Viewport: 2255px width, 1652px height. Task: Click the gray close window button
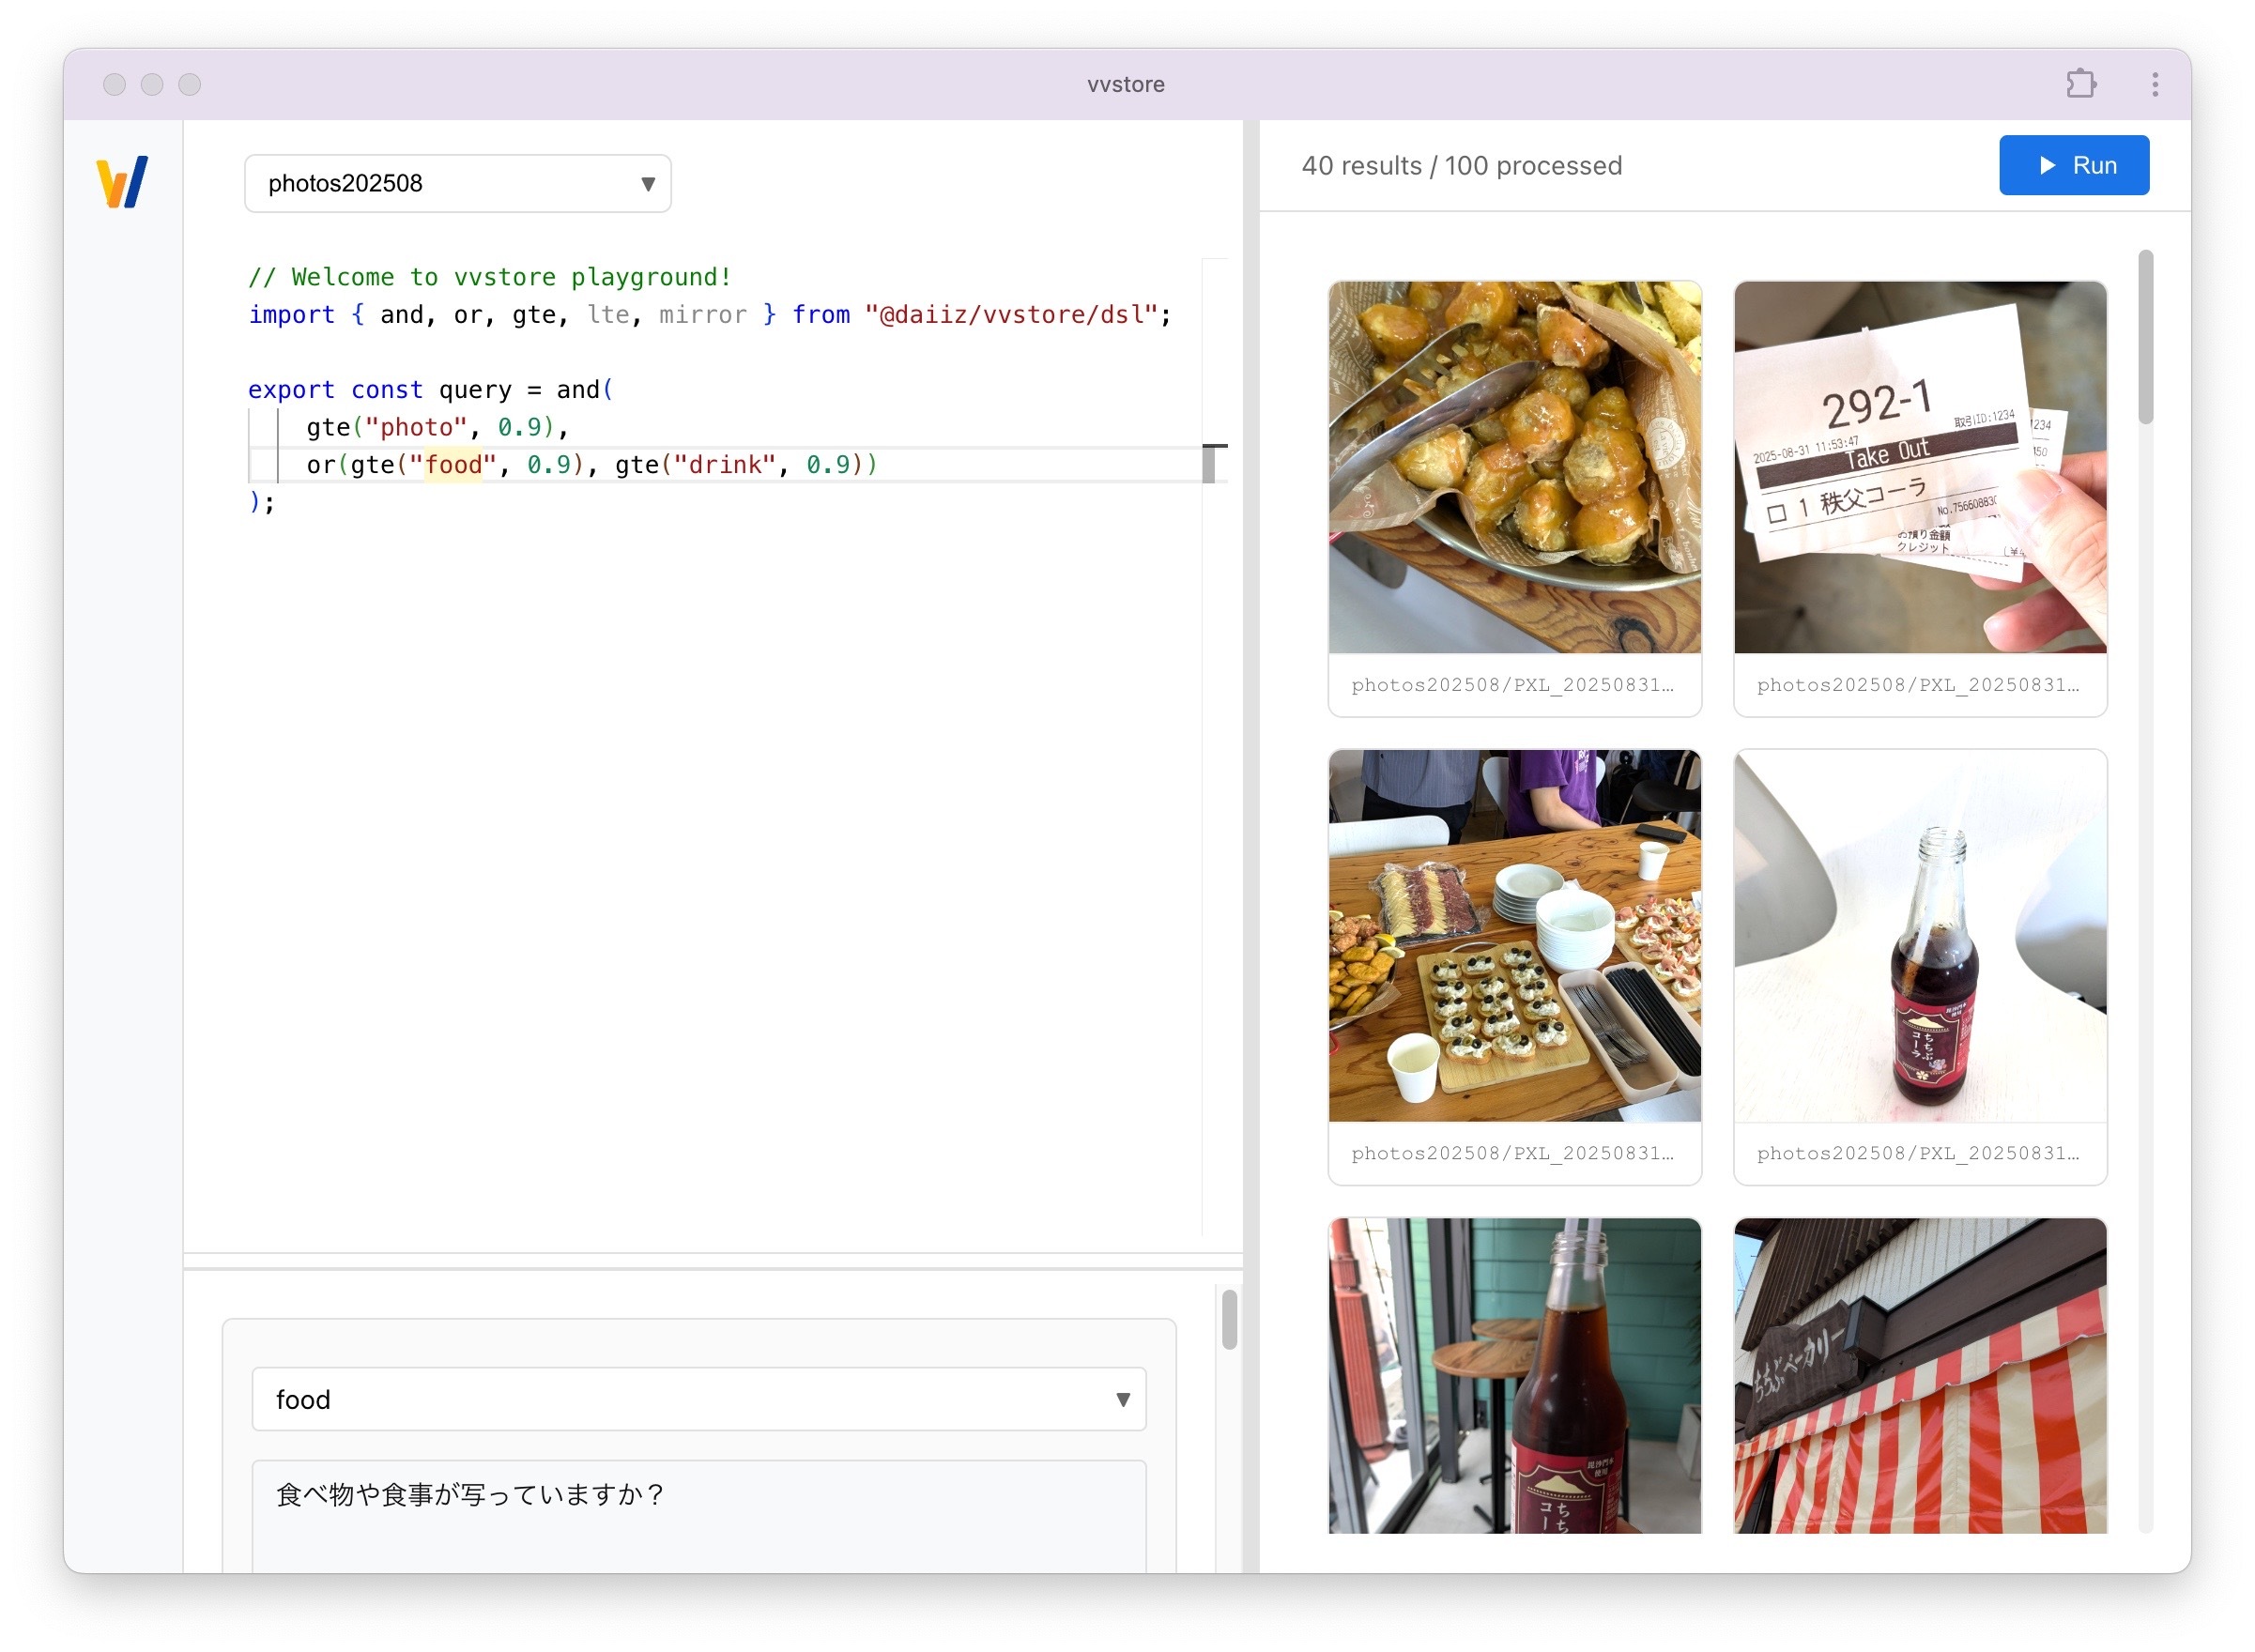(114, 84)
